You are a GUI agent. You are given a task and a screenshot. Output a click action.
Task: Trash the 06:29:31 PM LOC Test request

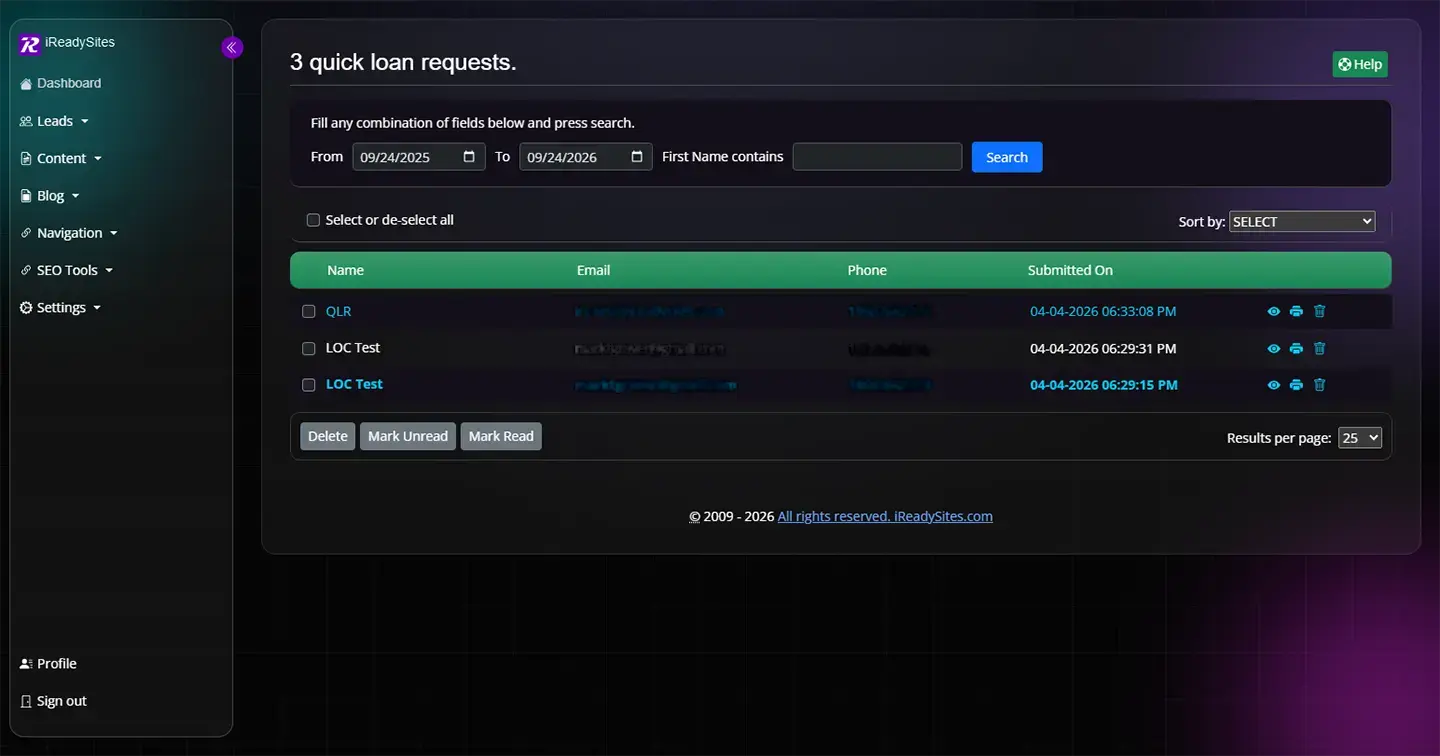click(x=1319, y=348)
